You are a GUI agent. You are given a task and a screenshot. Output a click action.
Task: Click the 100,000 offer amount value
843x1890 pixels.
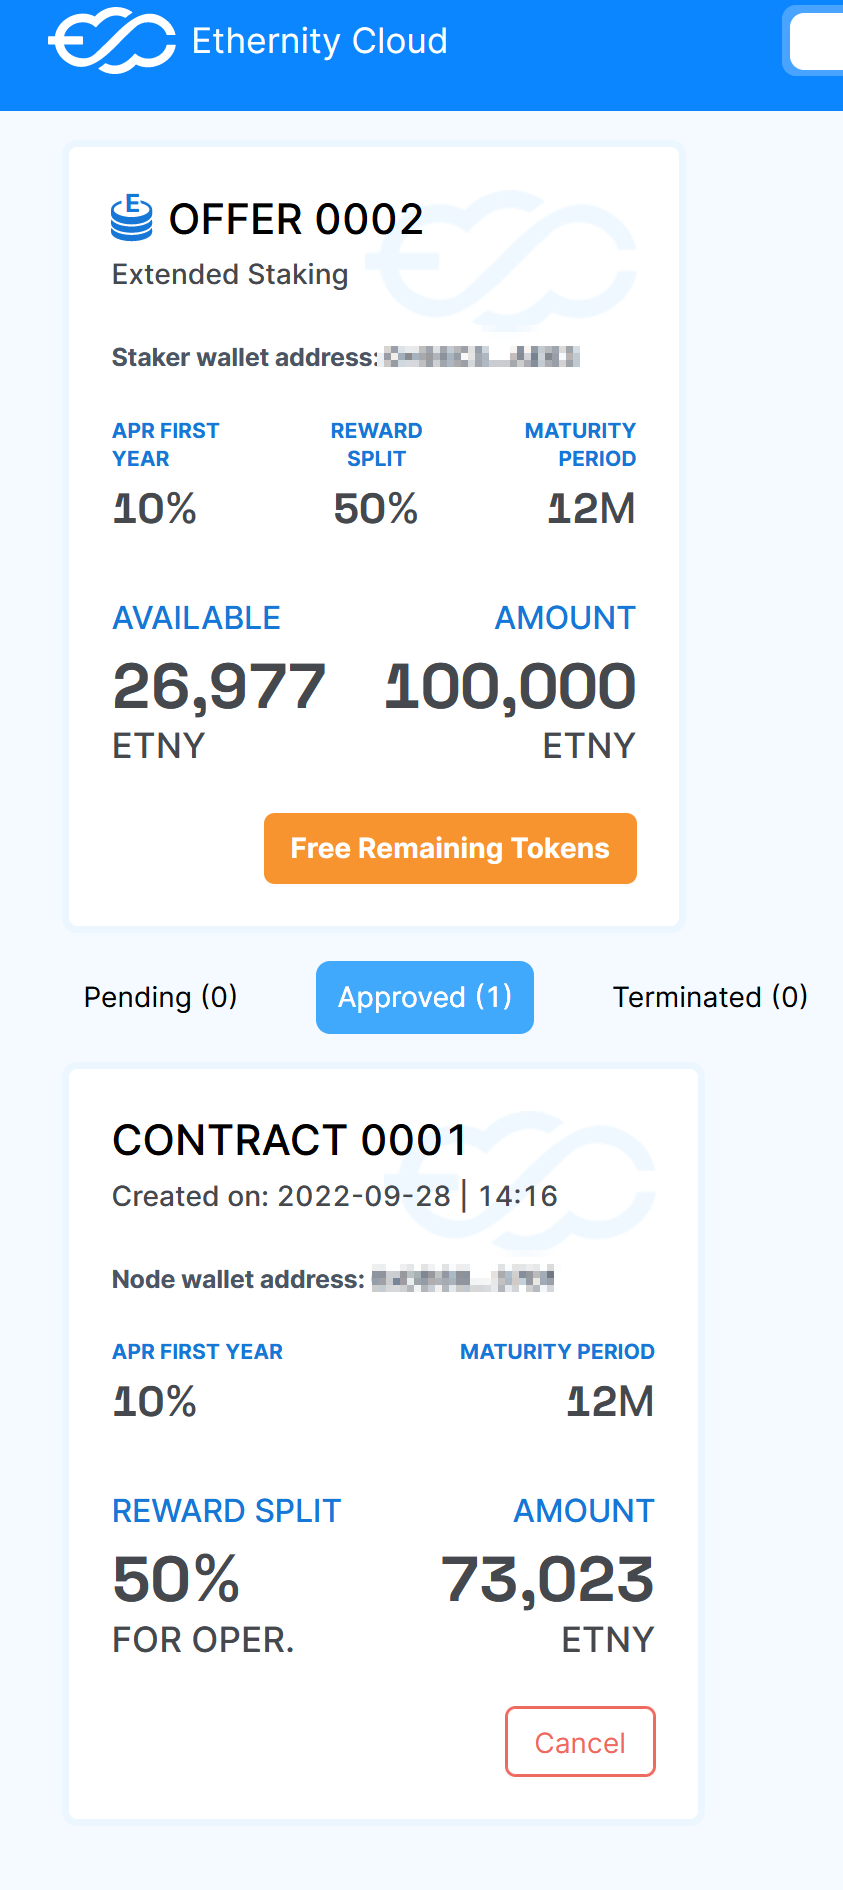pyautogui.click(x=510, y=687)
